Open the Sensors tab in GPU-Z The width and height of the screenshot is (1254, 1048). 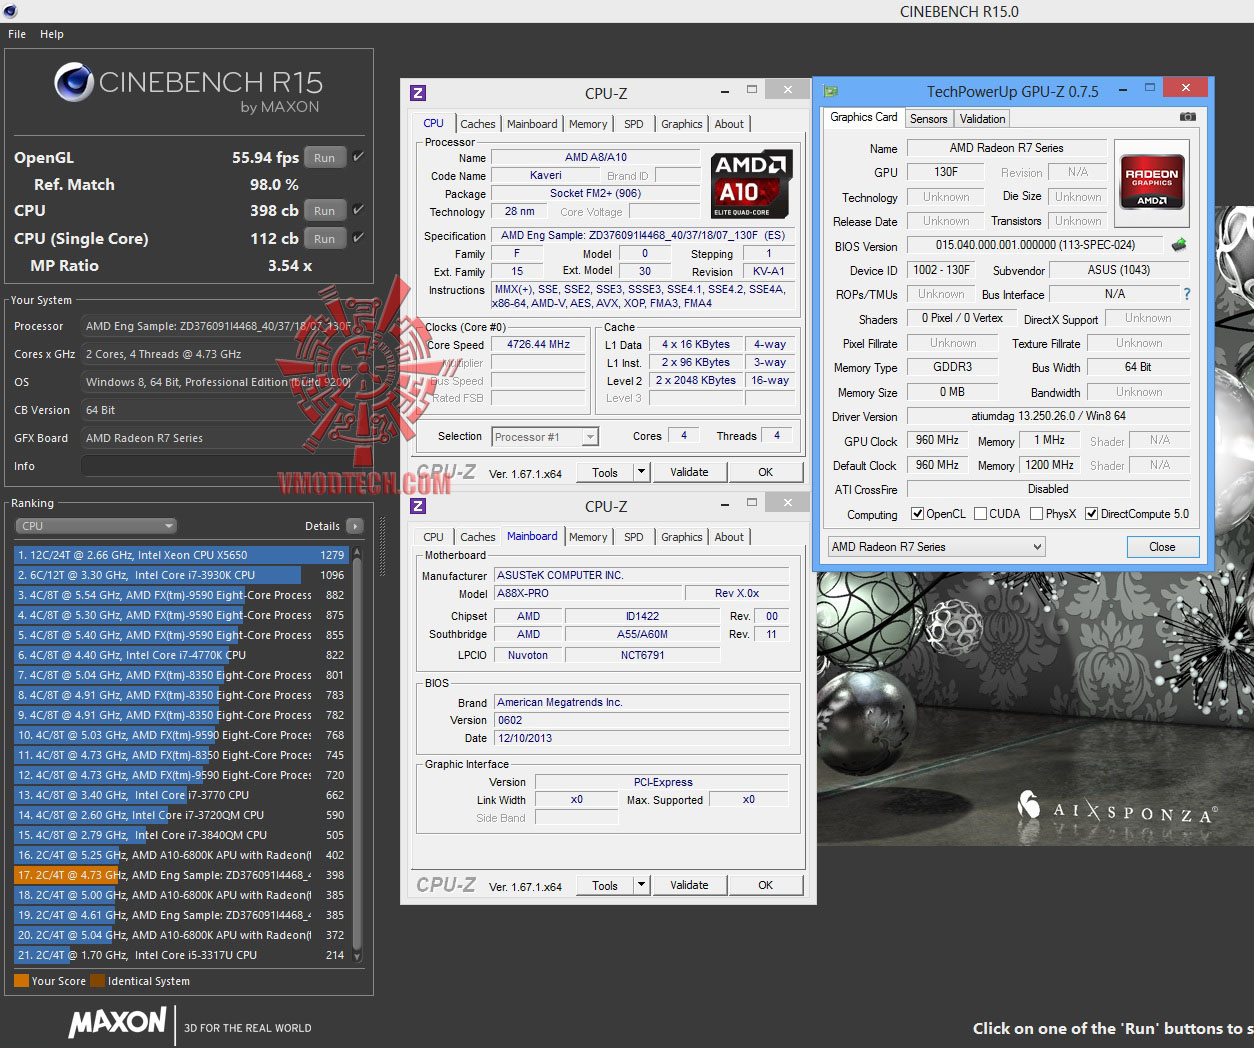tap(928, 119)
